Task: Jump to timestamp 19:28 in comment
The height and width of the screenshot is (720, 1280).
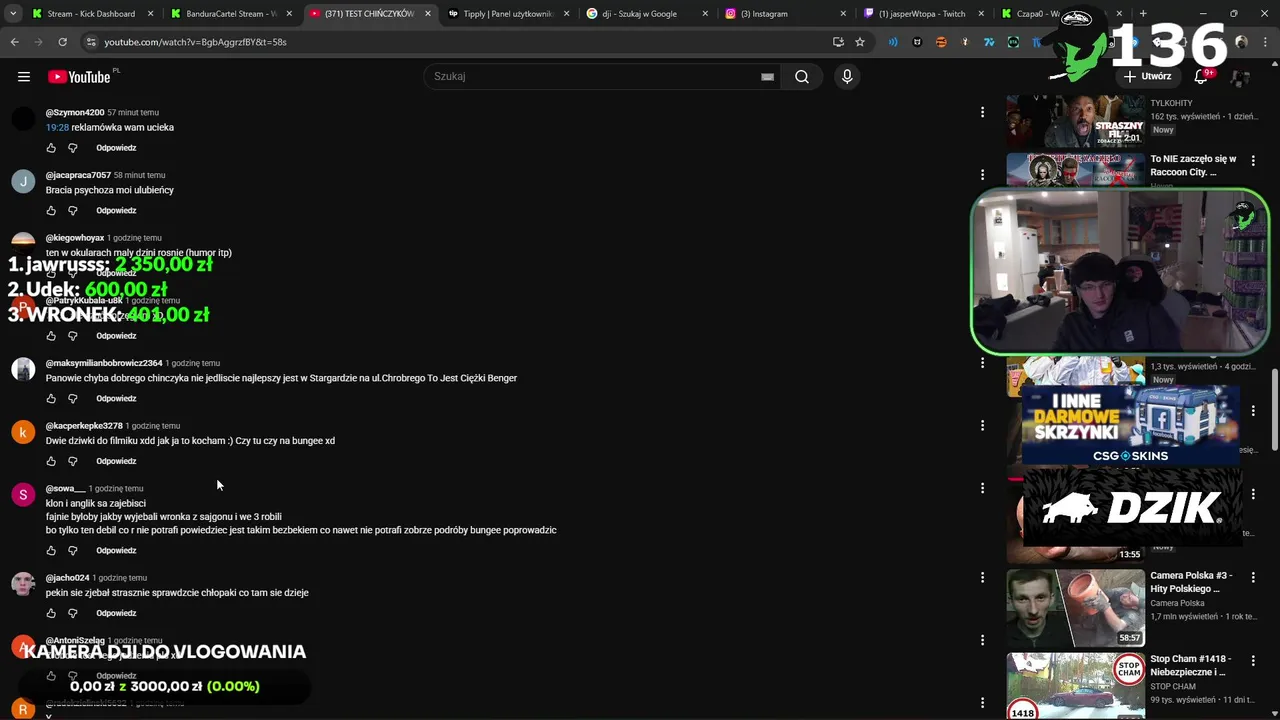Action: click(x=57, y=128)
